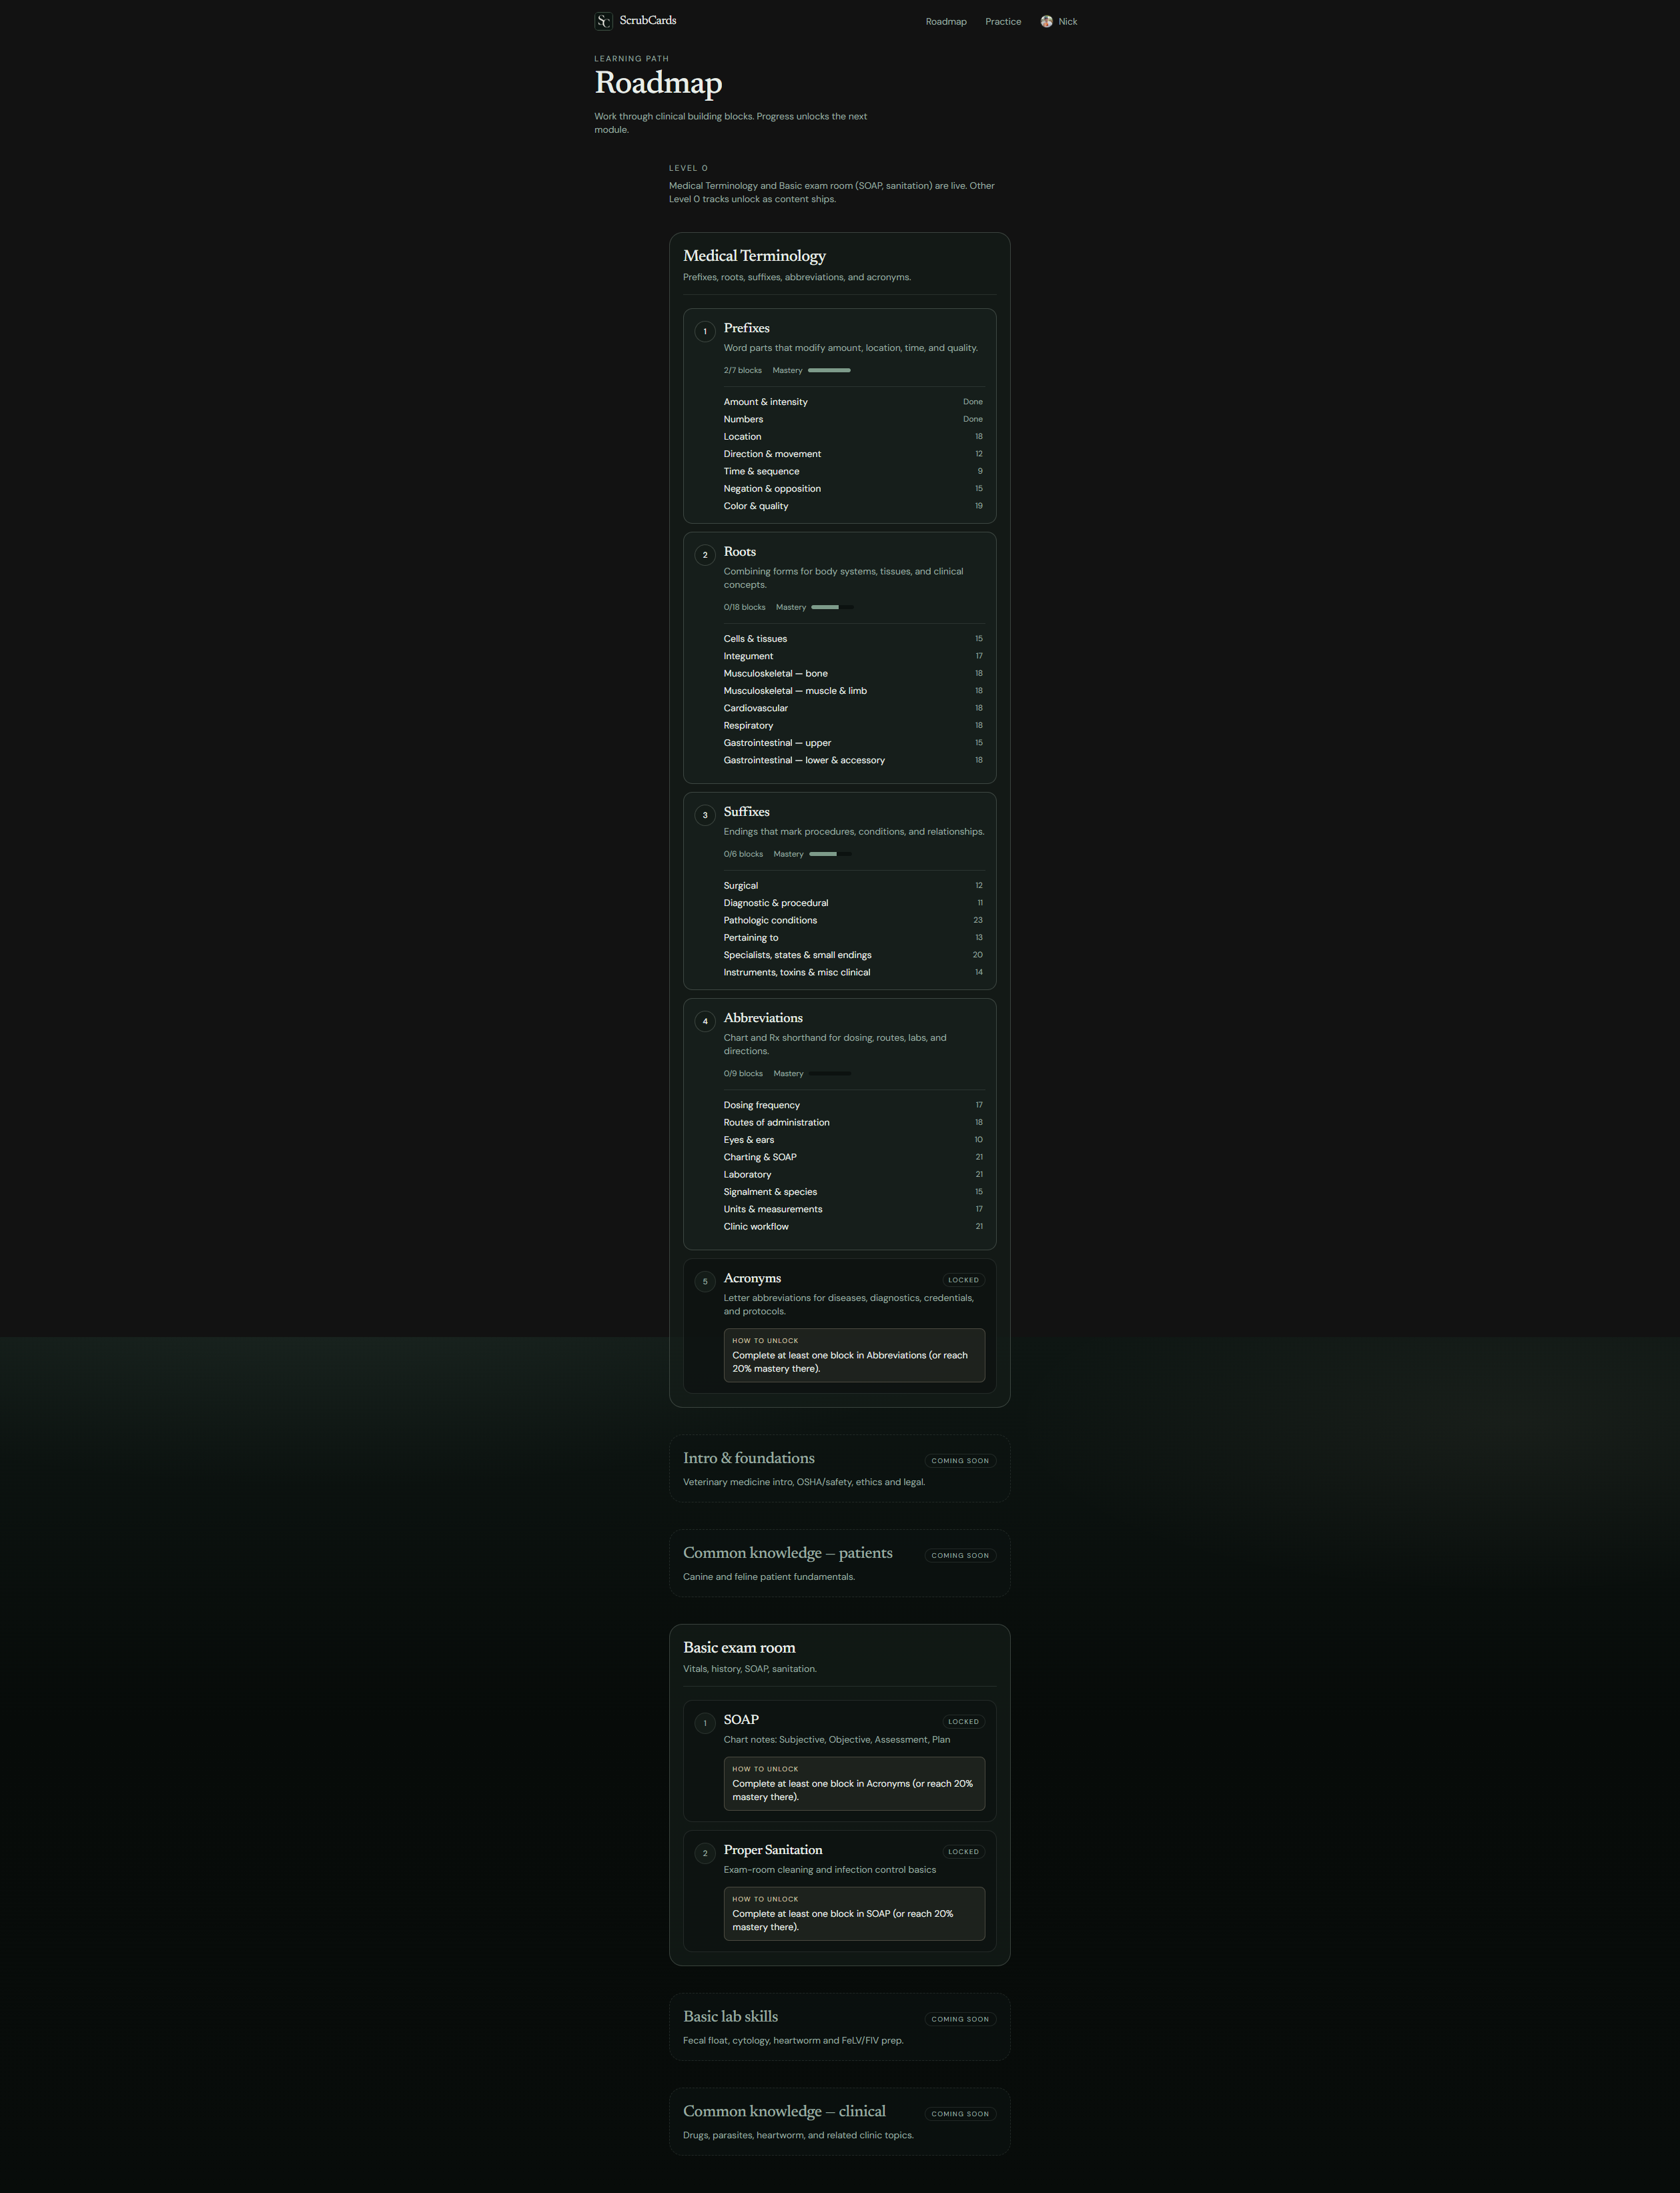
Task: Open the Abbreviations module heading
Action: pos(763,1018)
